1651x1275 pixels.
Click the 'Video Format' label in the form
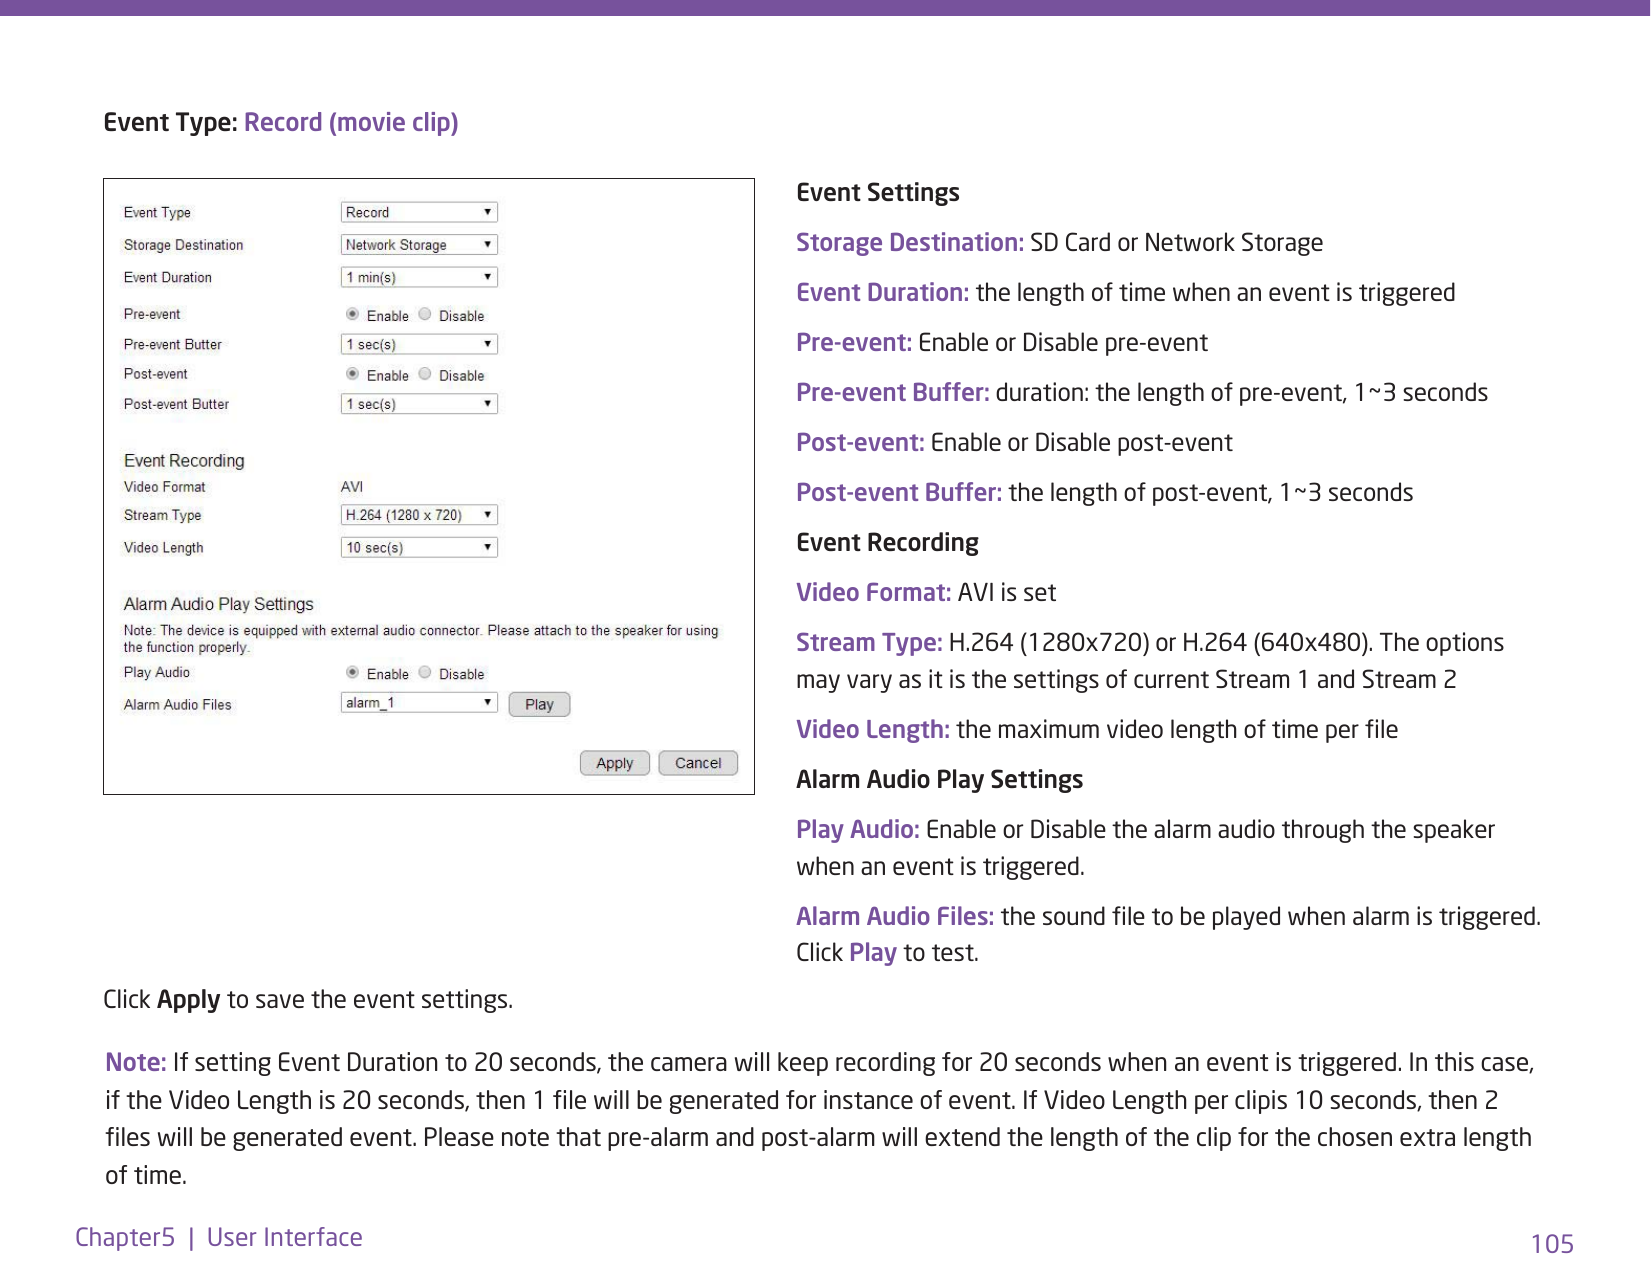click(165, 487)
